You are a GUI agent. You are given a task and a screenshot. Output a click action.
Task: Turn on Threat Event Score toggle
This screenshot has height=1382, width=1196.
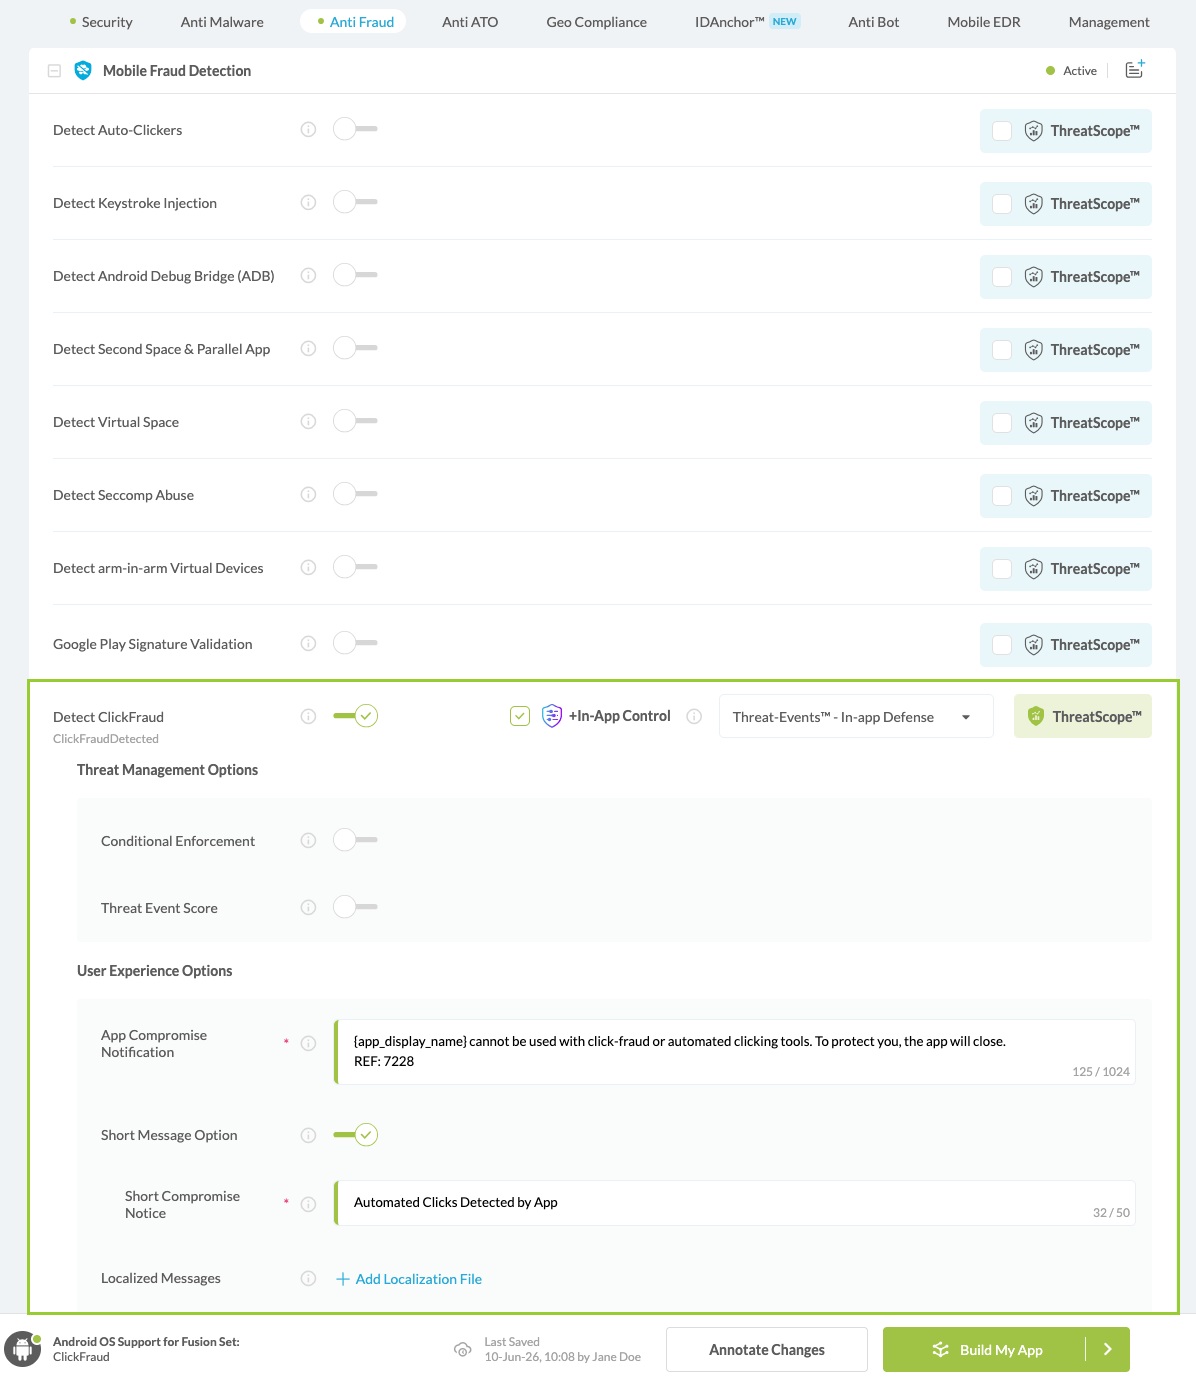355,907
